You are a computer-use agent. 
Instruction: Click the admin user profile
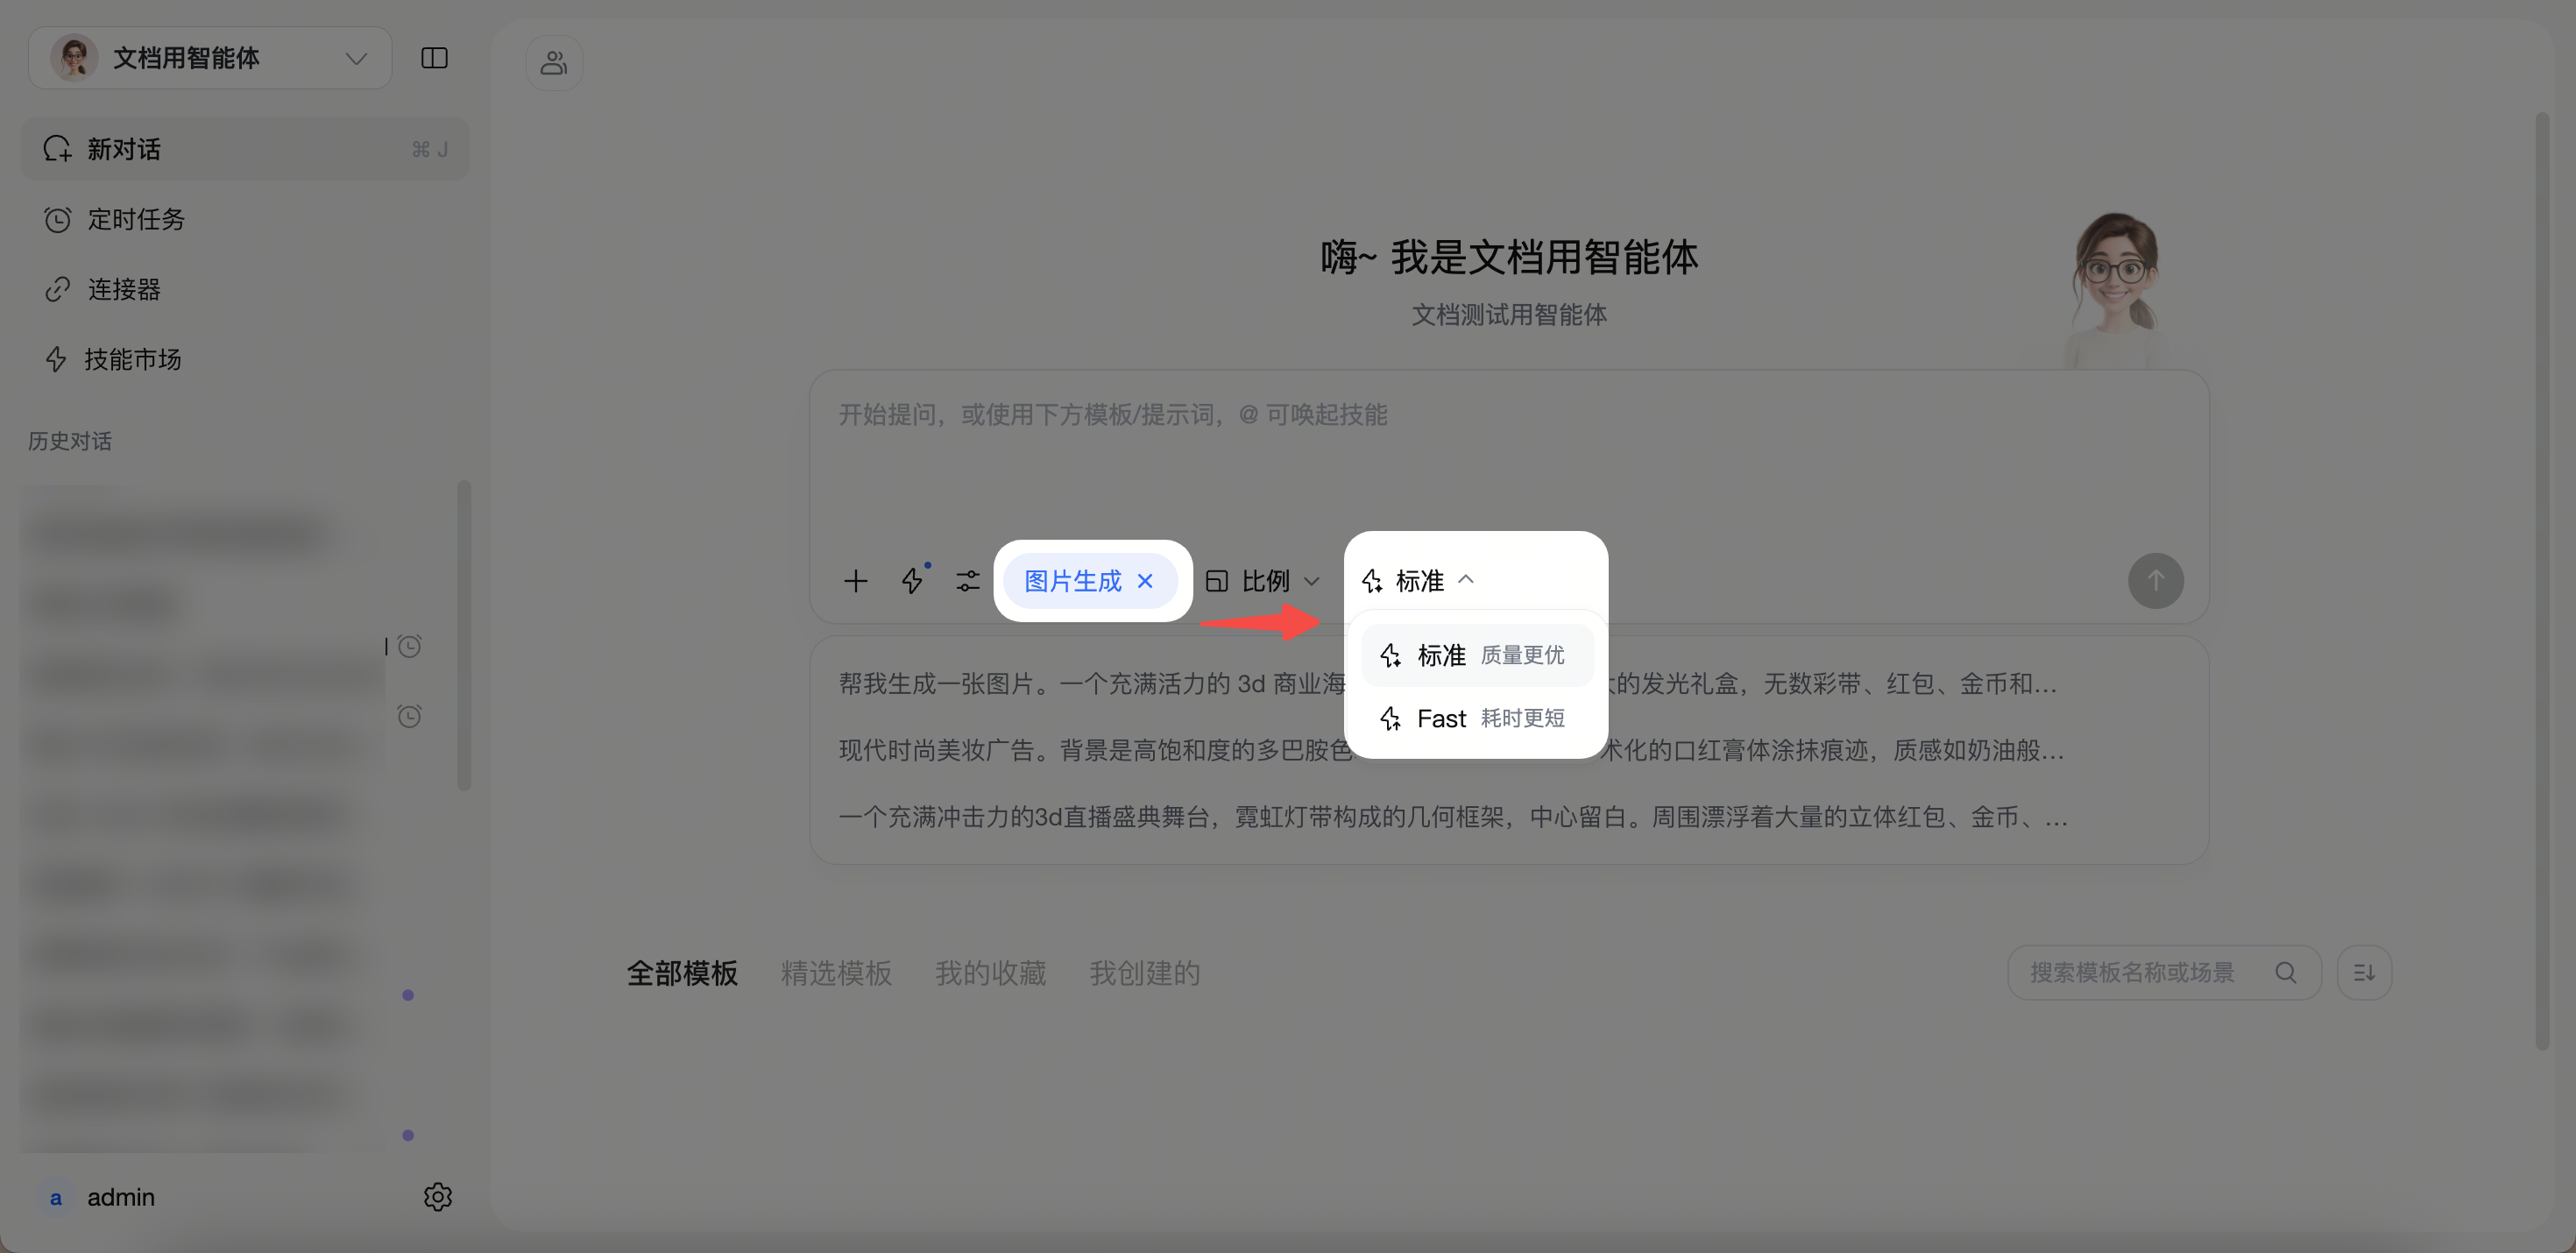pyautogui.click(x=98, y=1197)
